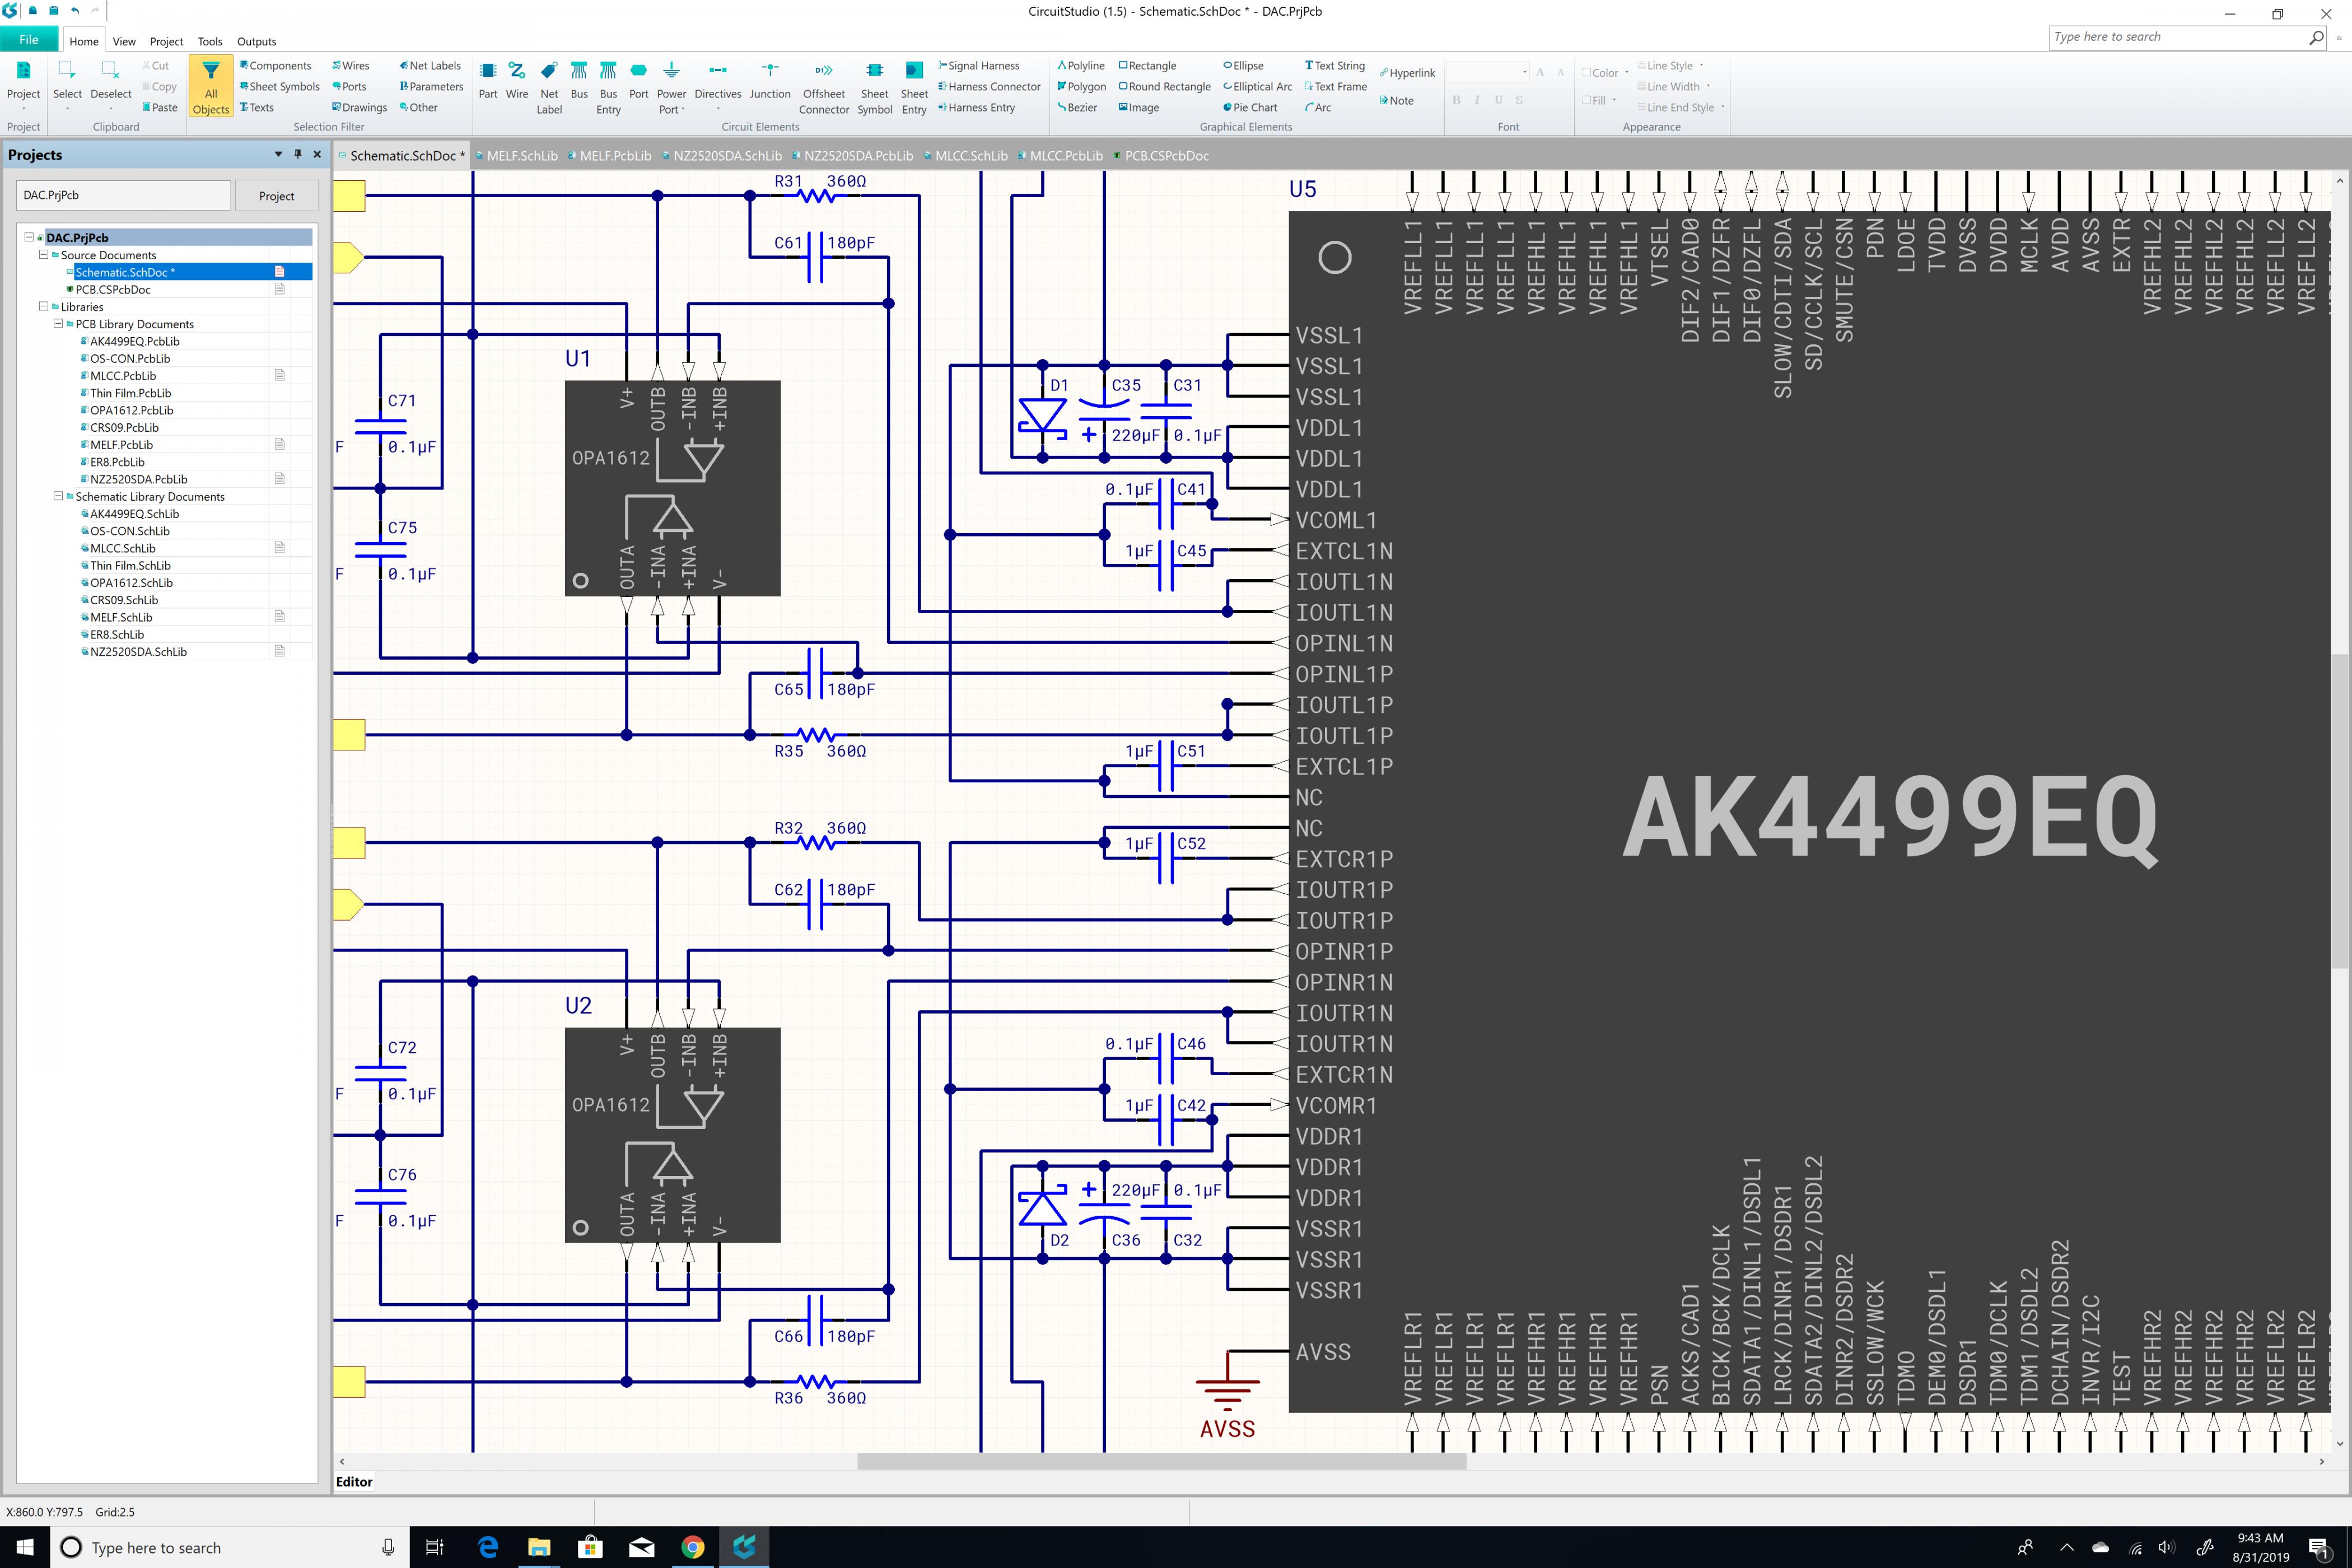The height and width of the screenshot is (1568, 2352).
Task: Toggle the Net Labels selection filter
Action: pyautogui.click(x=430, y=66)
